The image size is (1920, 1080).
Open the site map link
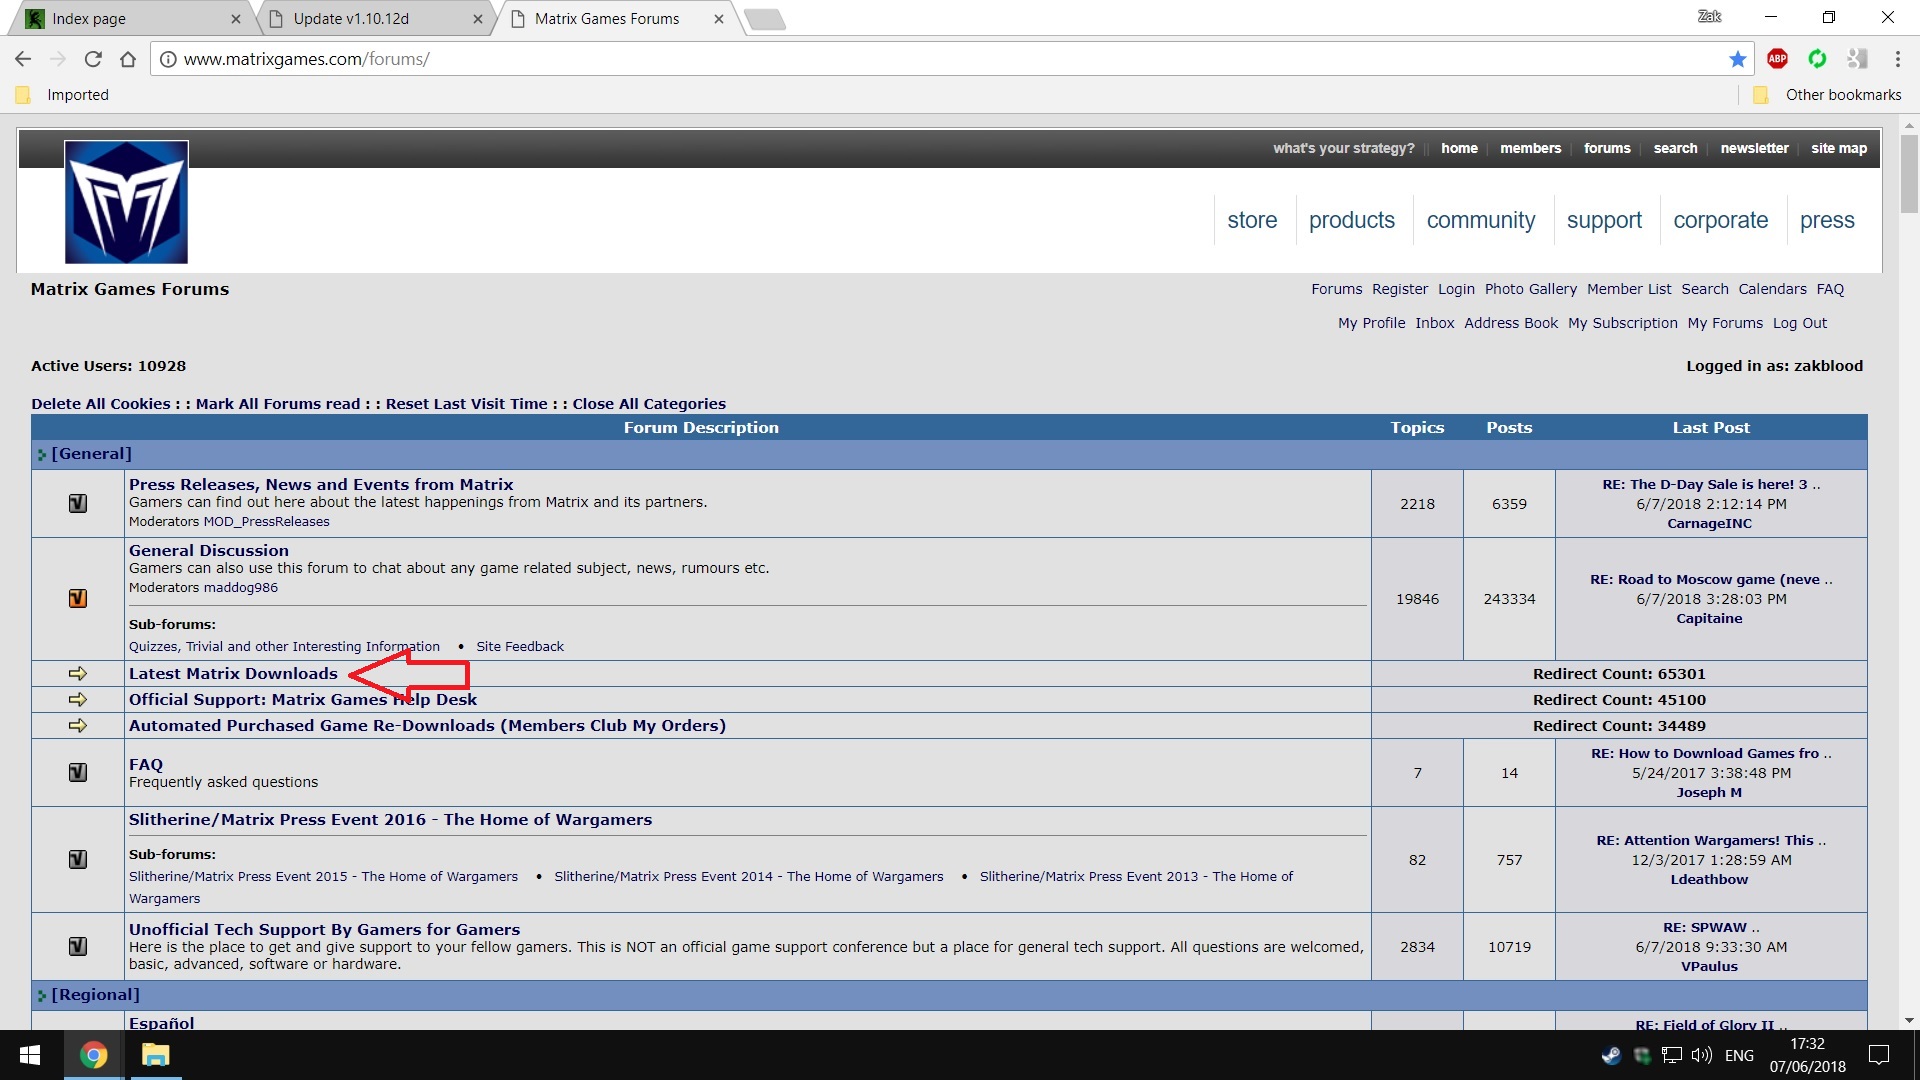click(1839, 148)
